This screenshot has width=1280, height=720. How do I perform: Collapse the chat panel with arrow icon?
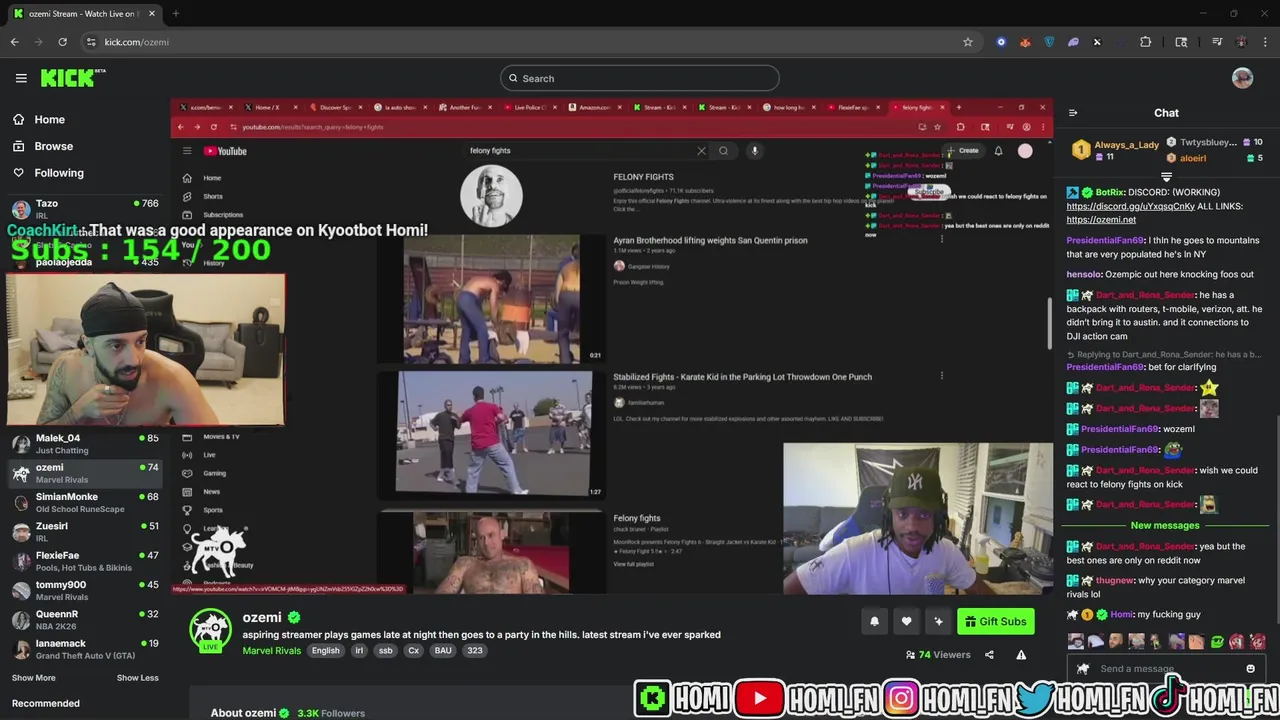[1073, 113]
